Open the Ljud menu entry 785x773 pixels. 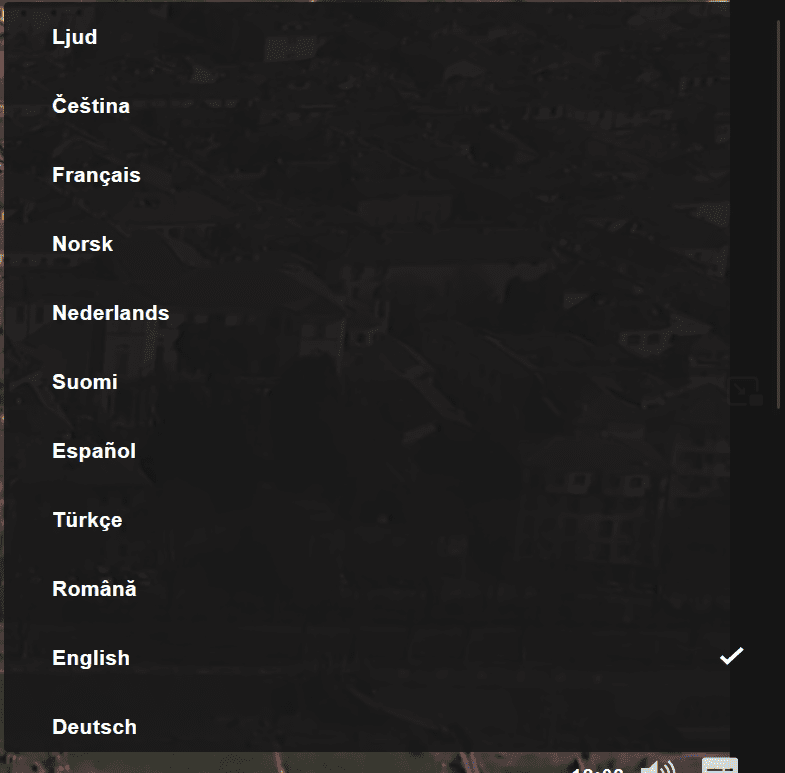point(75,37)
